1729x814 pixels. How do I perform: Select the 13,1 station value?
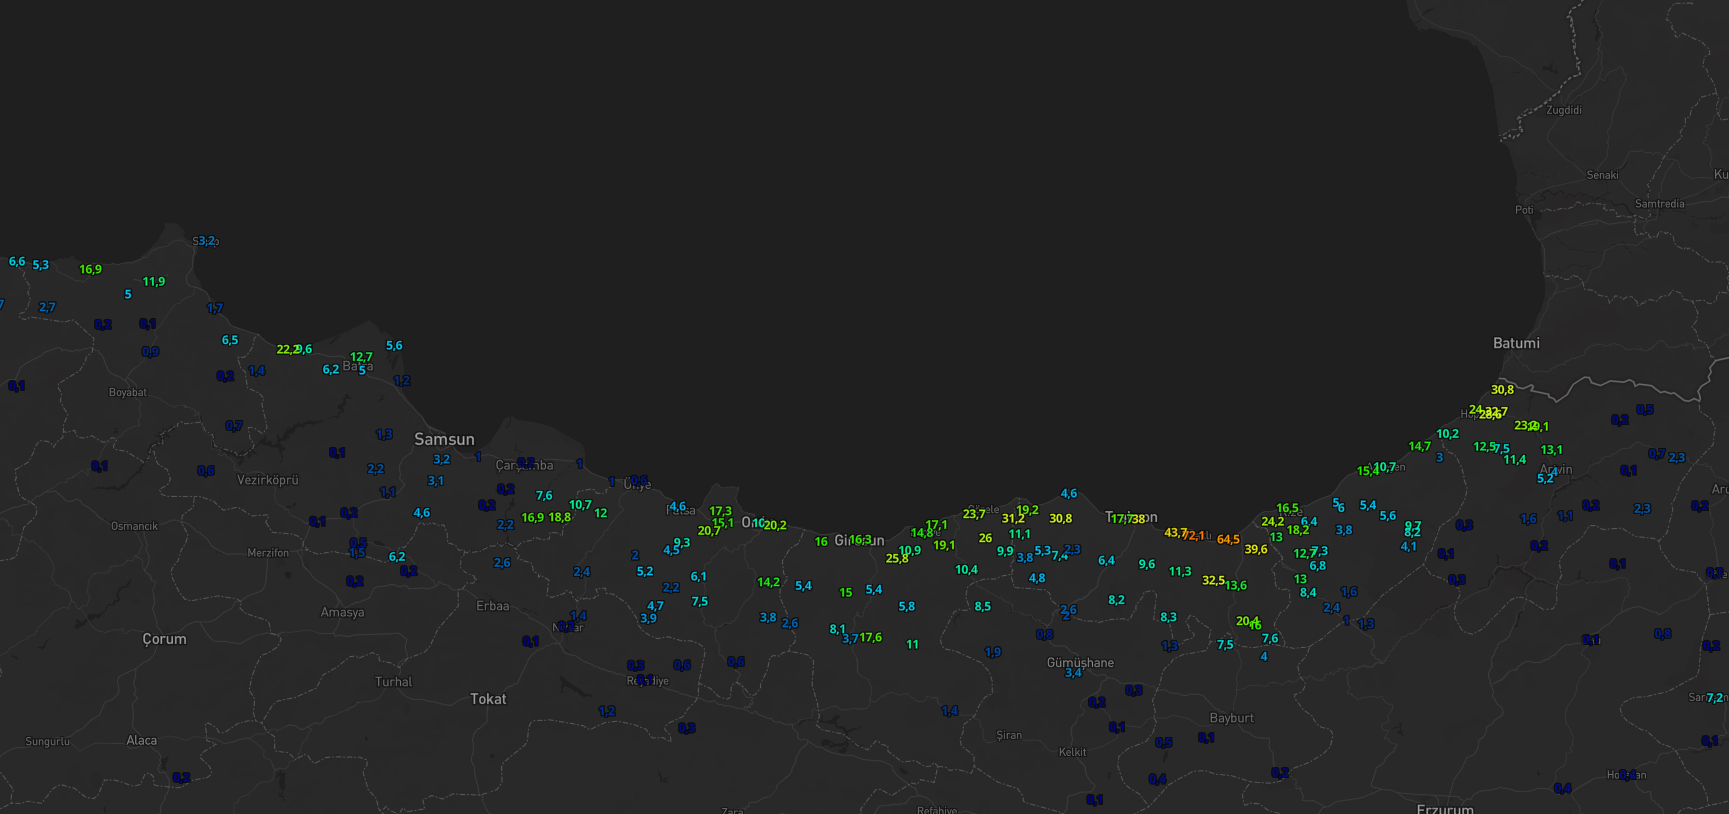tap(1552, 450)
